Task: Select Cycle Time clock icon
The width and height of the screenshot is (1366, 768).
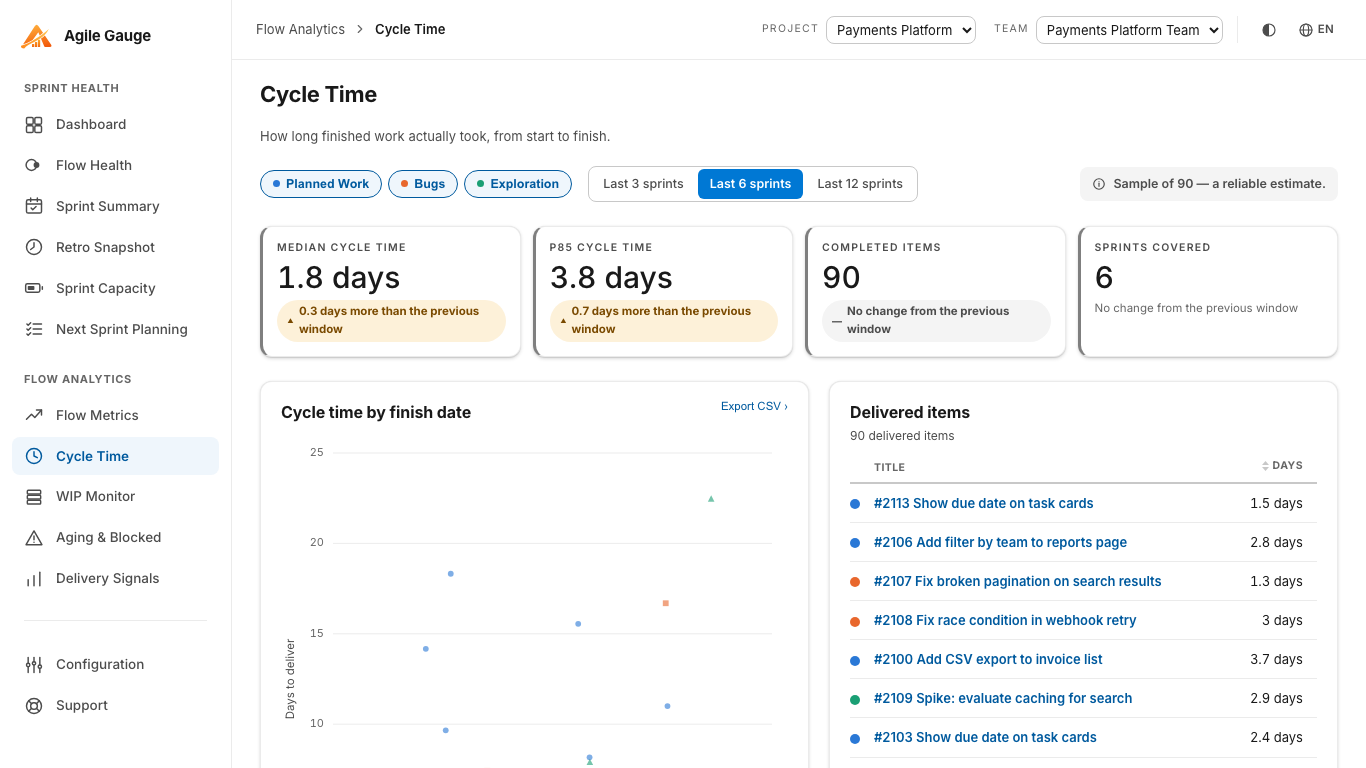Action: (x=34, y=456)
